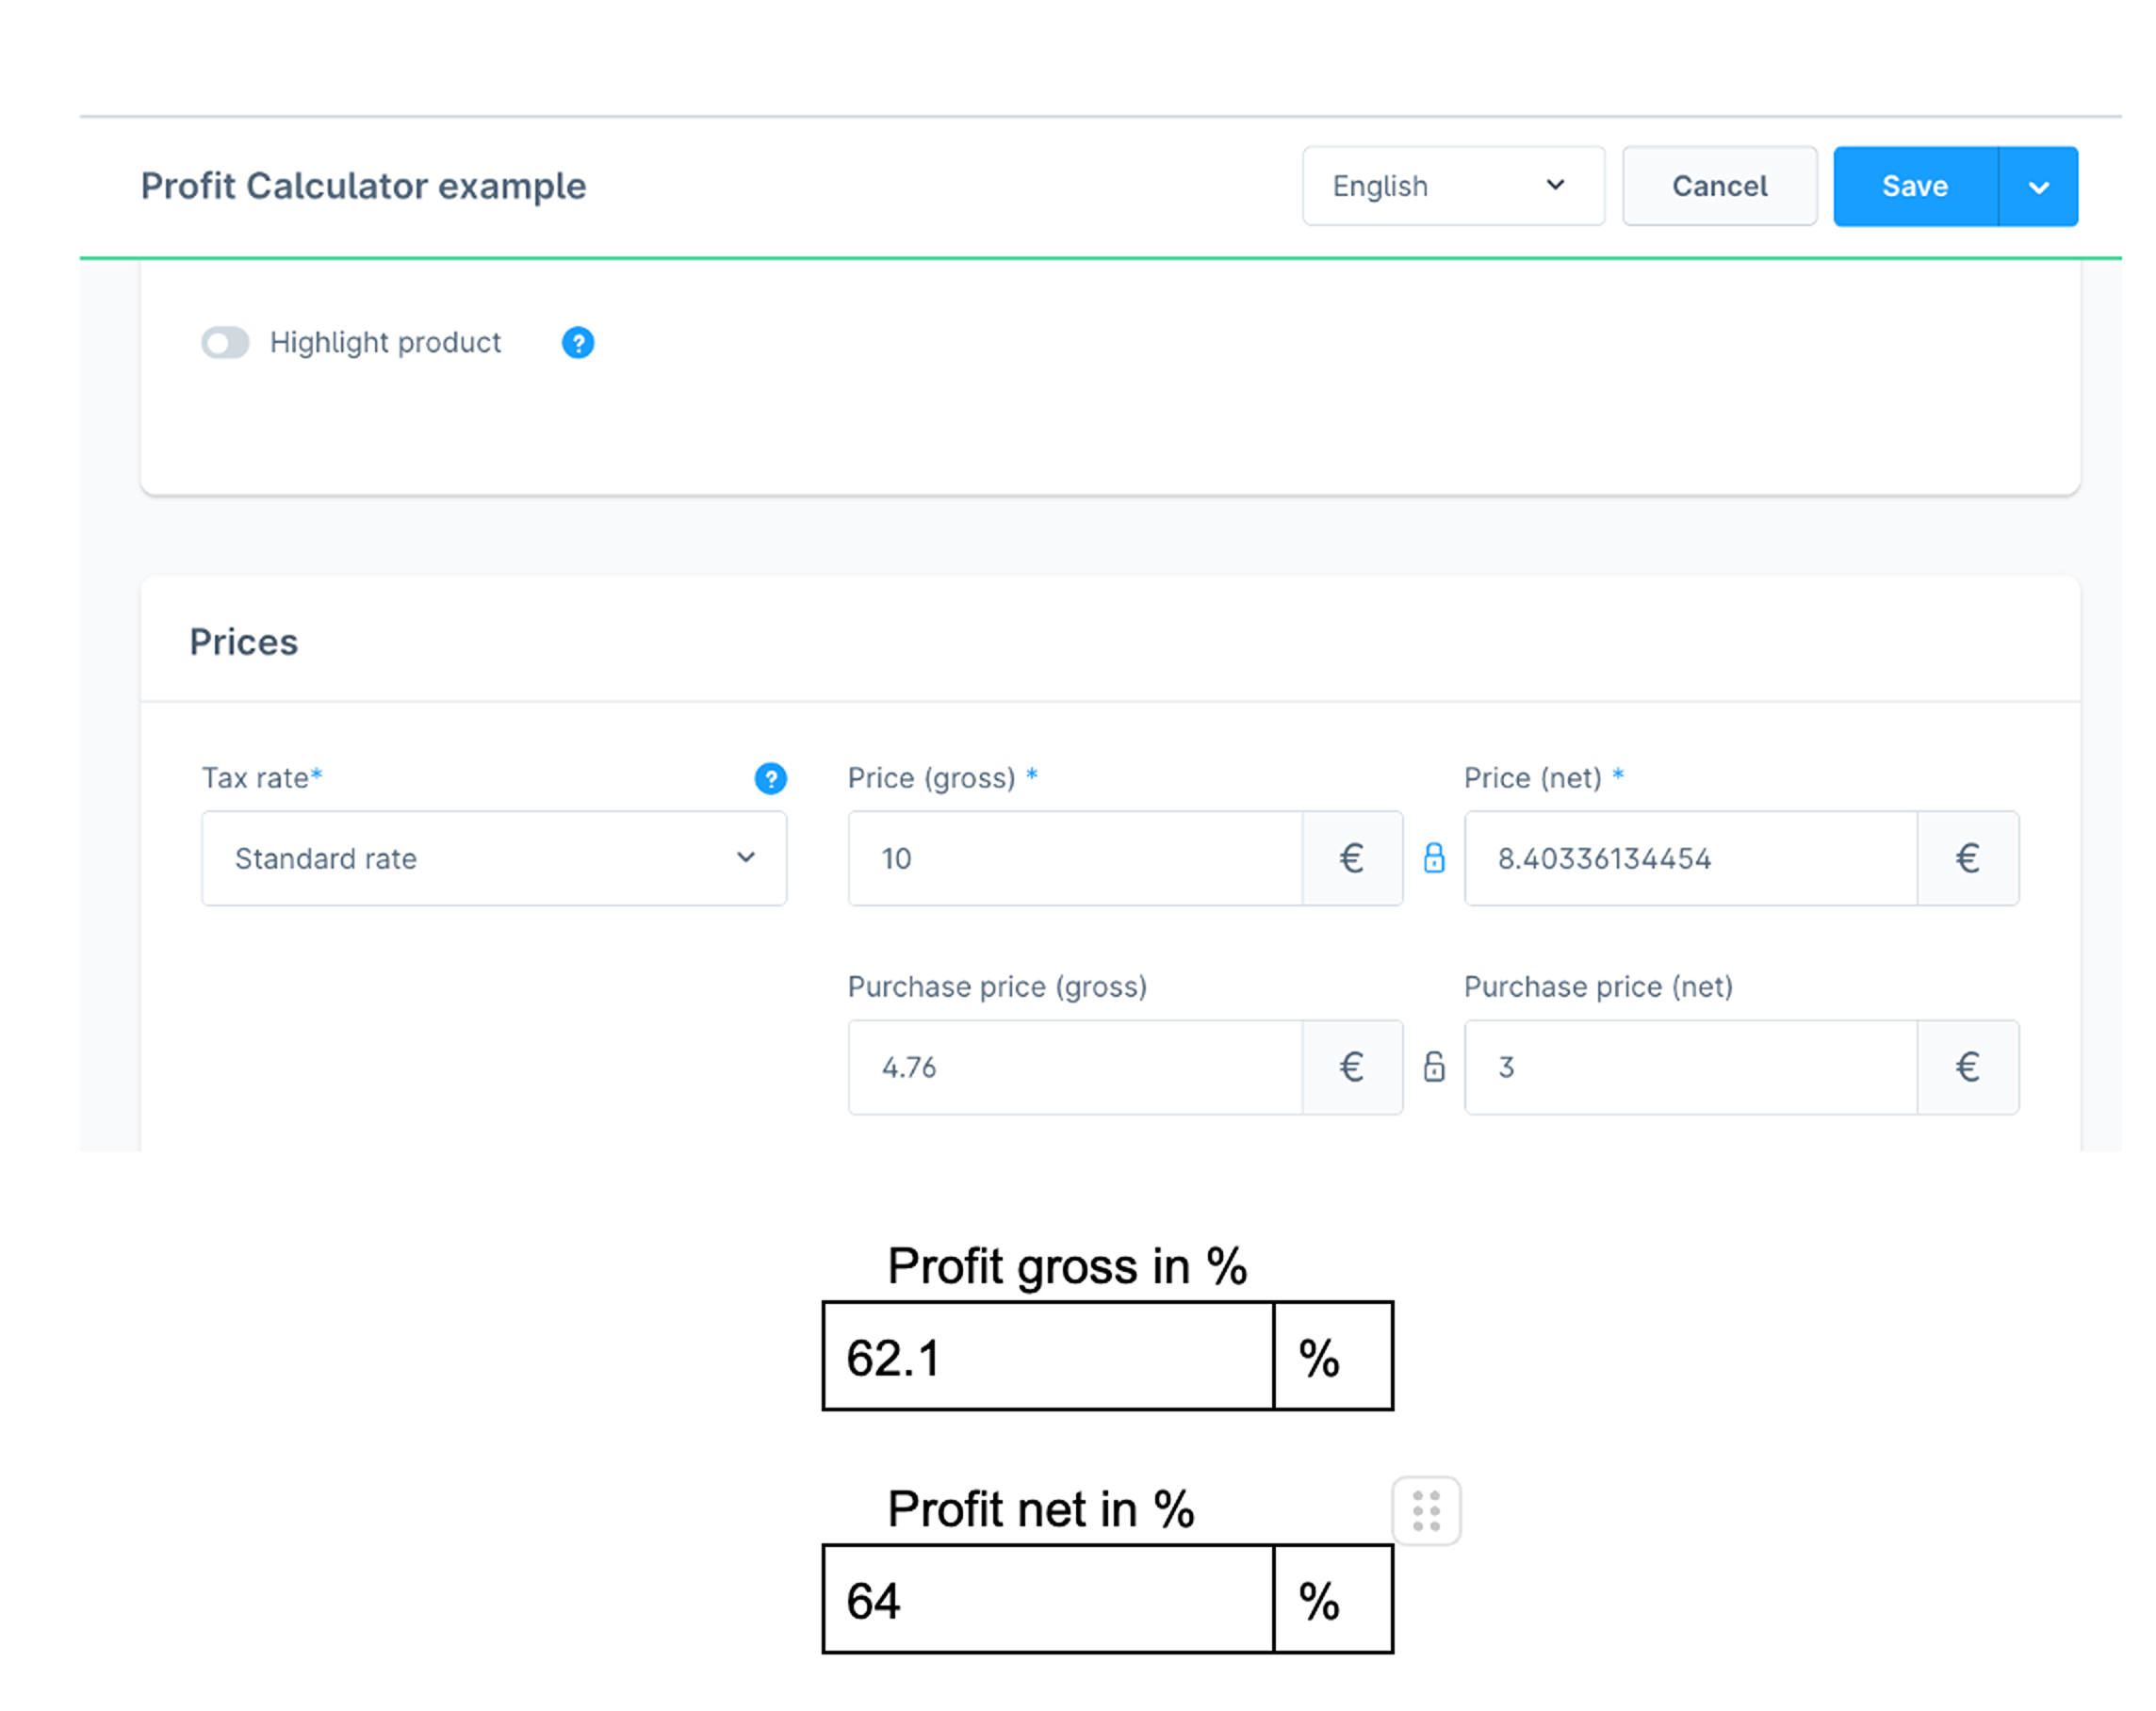Image resolution: width=2156 pixels, height=1711 pixels.
Task: Click the lock icon next to Price (net)
Action: [x=1433, y=857]
